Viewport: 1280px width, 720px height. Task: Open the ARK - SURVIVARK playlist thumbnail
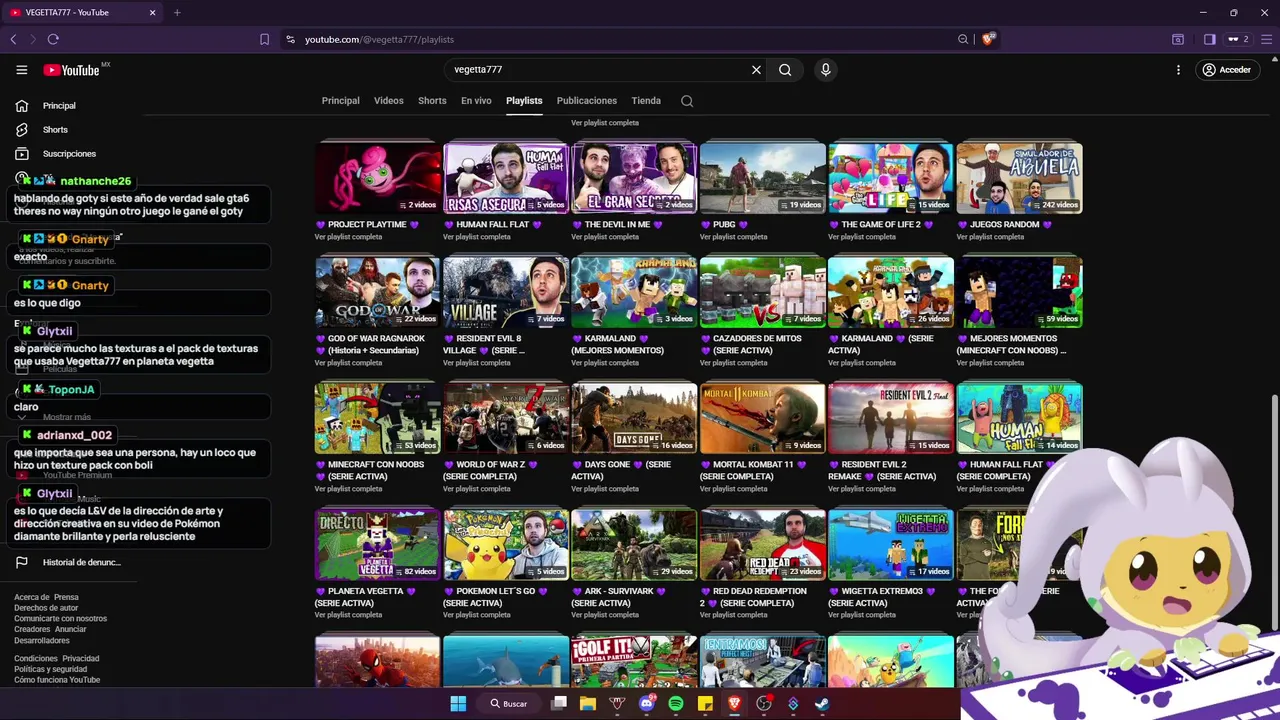(634, 544)
